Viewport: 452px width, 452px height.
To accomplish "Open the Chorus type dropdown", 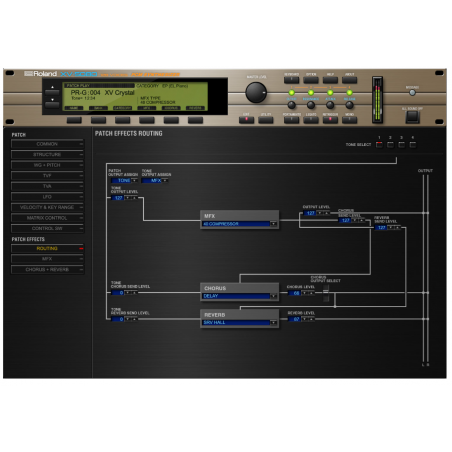I will (x=273, y=296).
